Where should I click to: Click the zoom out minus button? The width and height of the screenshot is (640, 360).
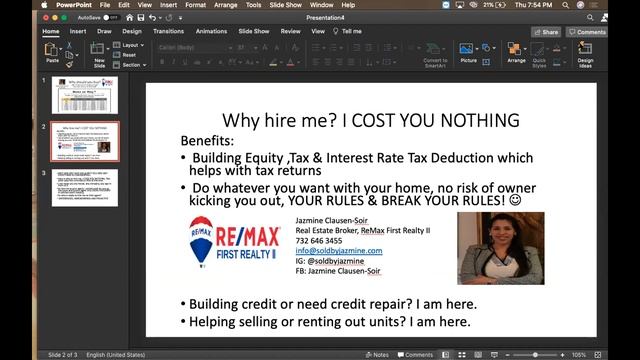(507, 355)
